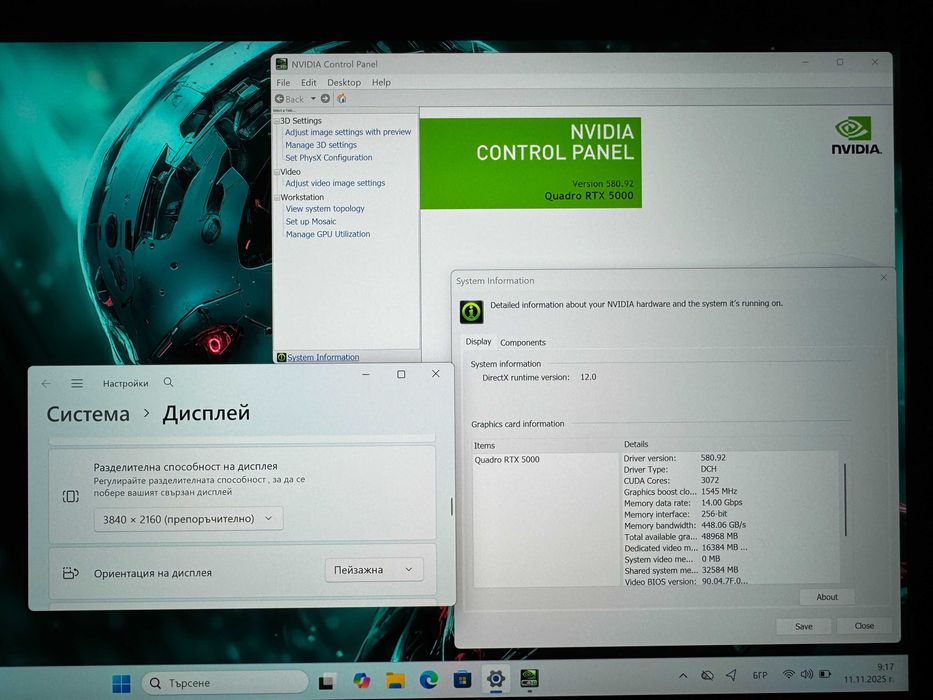Close the System Information dialog with X

(884, 278)
